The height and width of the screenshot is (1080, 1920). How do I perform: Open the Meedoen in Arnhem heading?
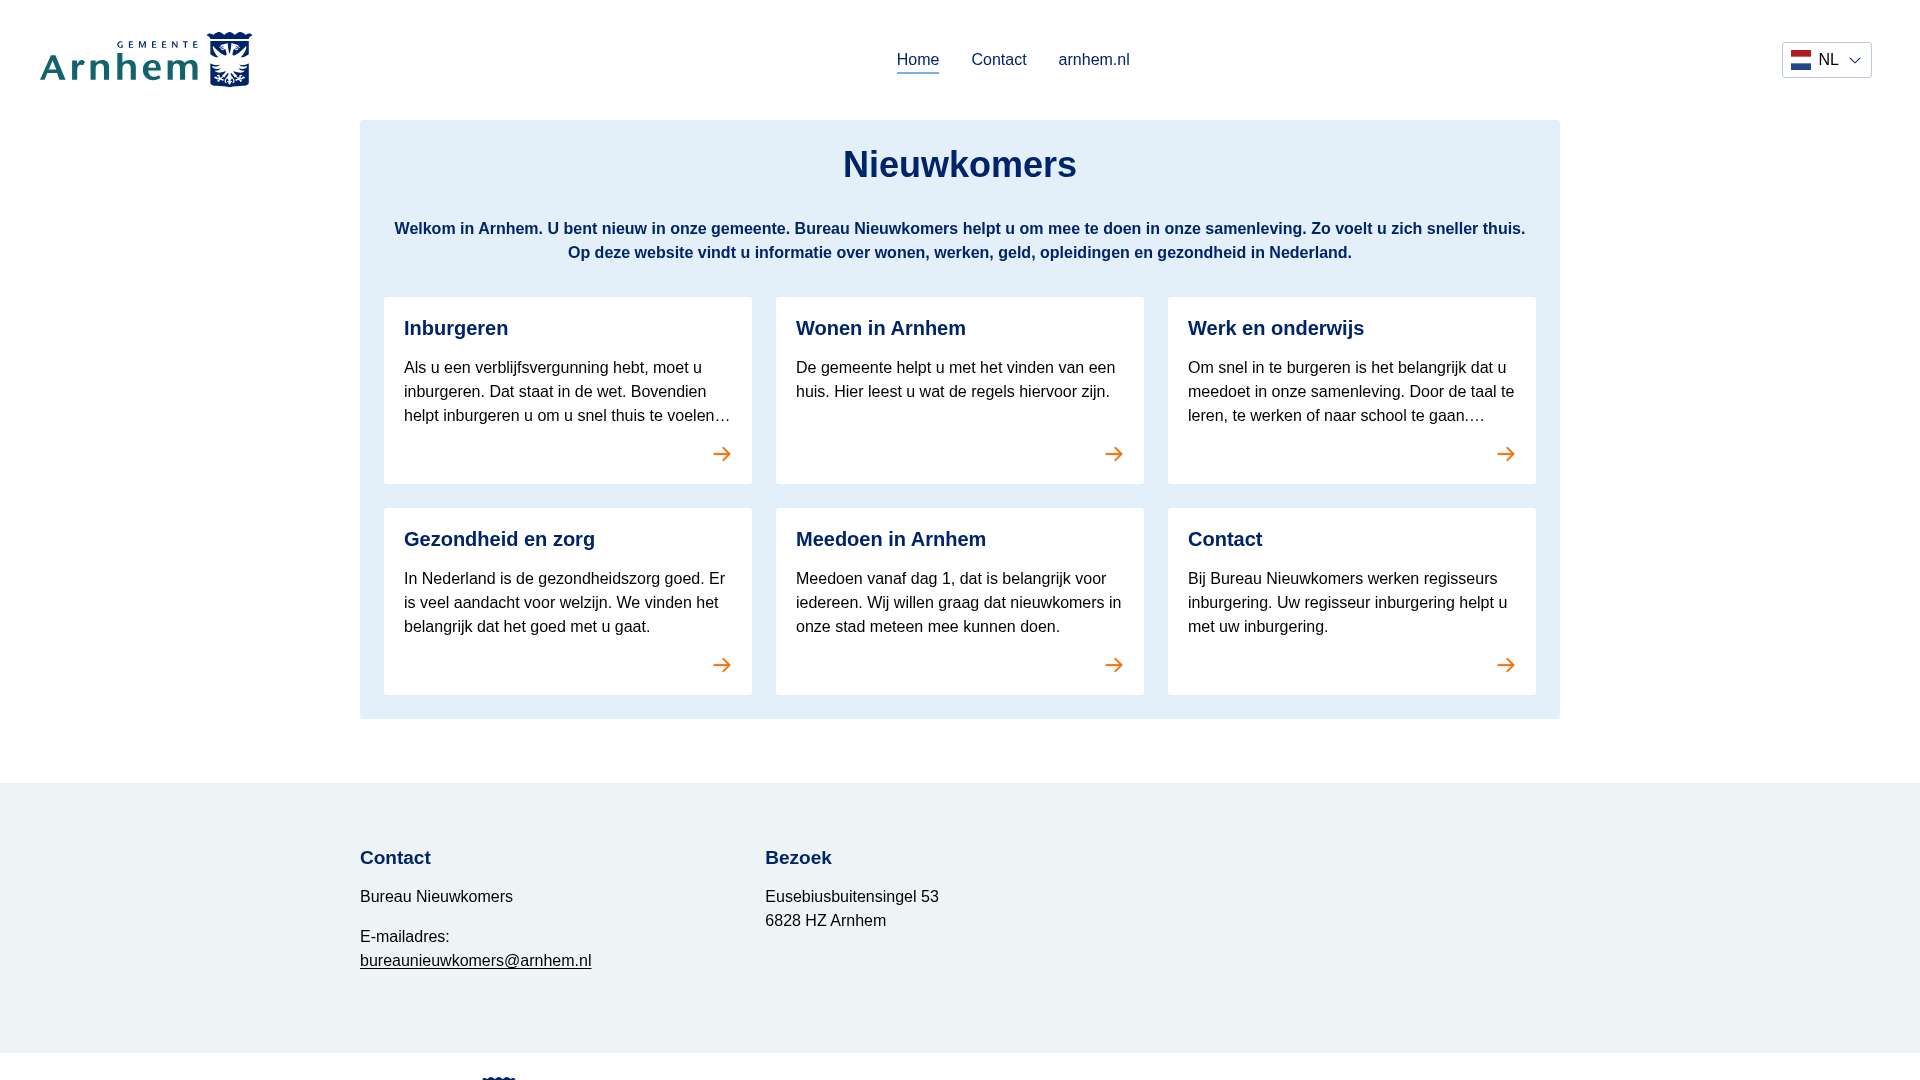pyautogui.click(x=890, y=539)
